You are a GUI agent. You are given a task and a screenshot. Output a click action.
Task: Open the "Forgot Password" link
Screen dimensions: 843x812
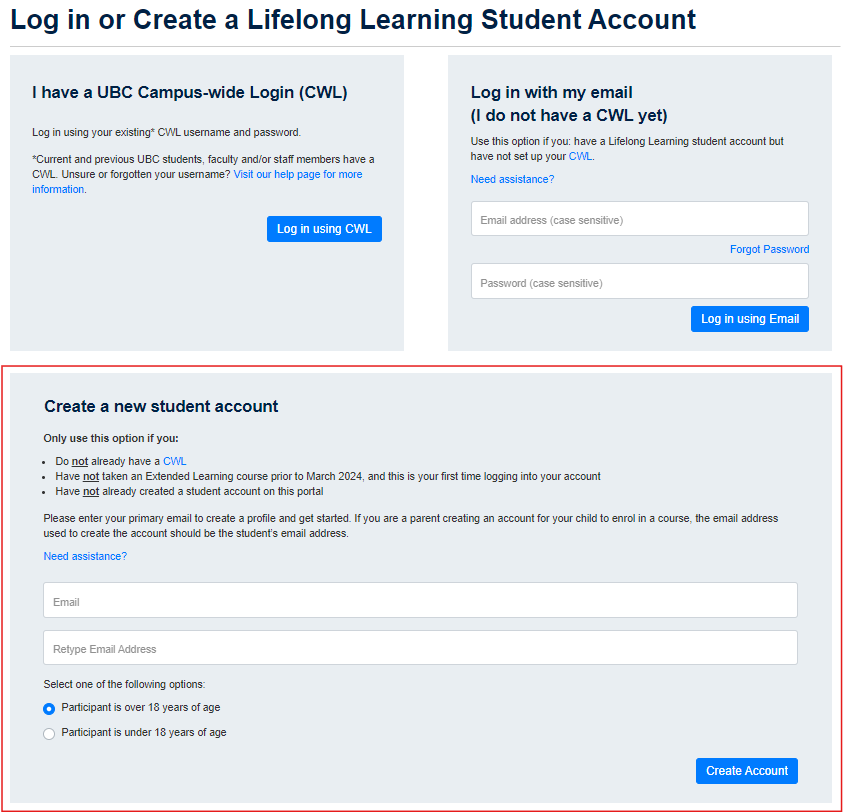tap(769, 248)
